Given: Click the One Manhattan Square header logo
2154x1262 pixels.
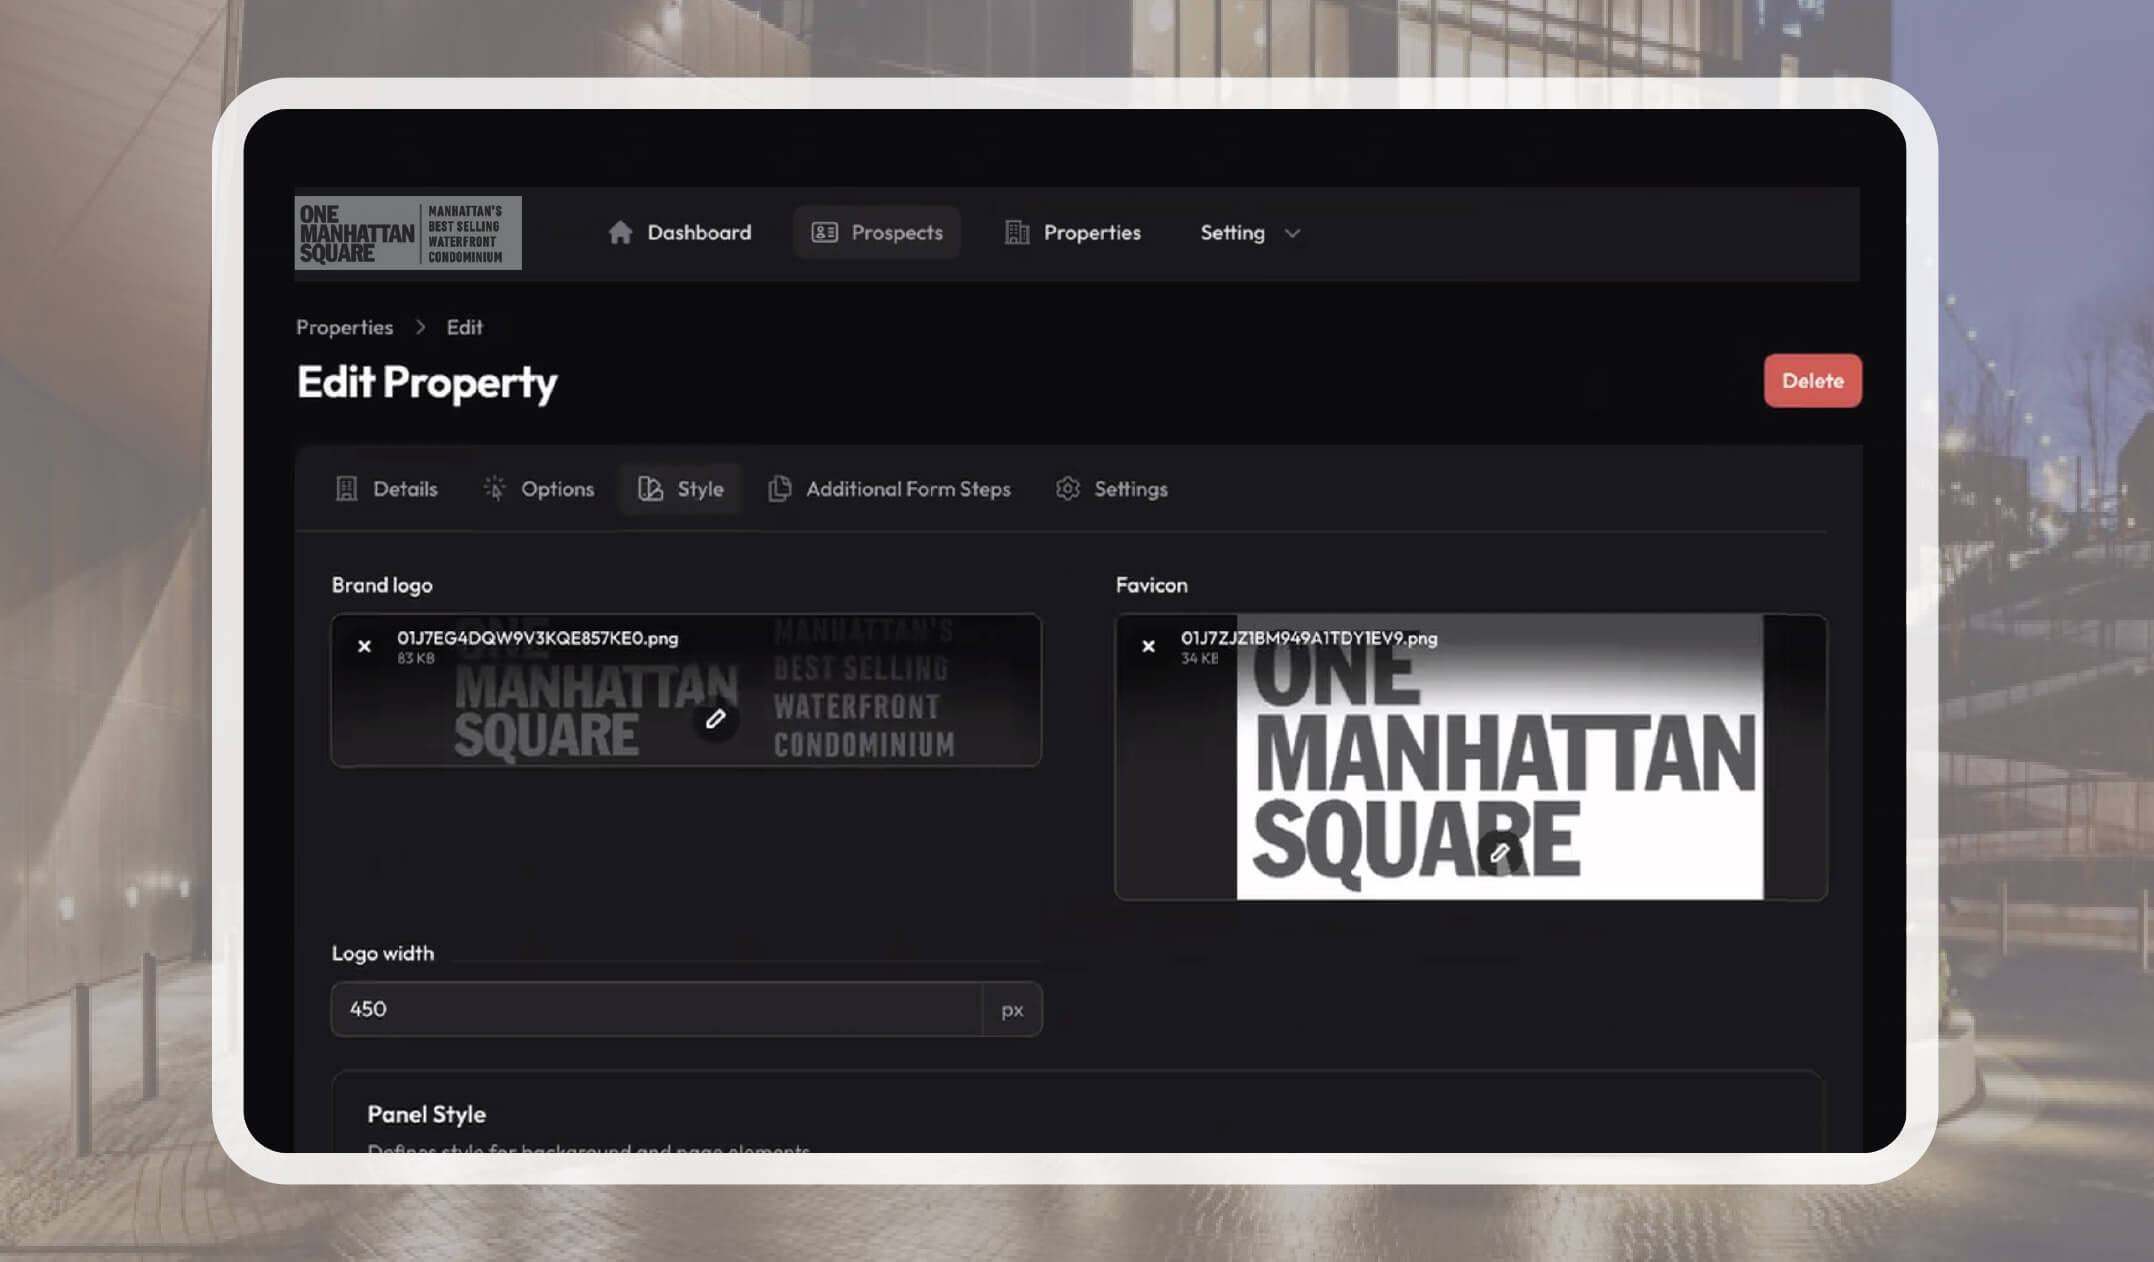Looking at the screenshot, I should click(x=408, y=233).
